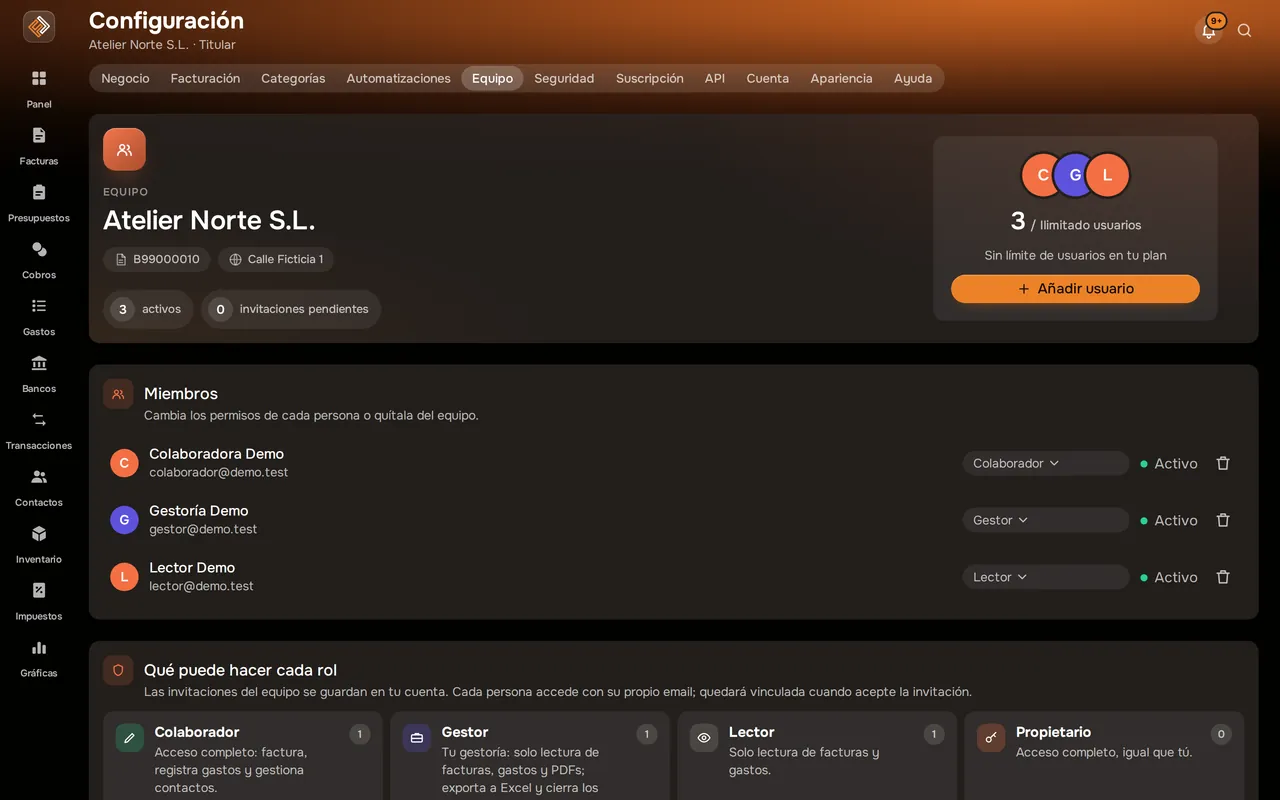Open Gráficas from the sidebar

[x=39, y=658]
